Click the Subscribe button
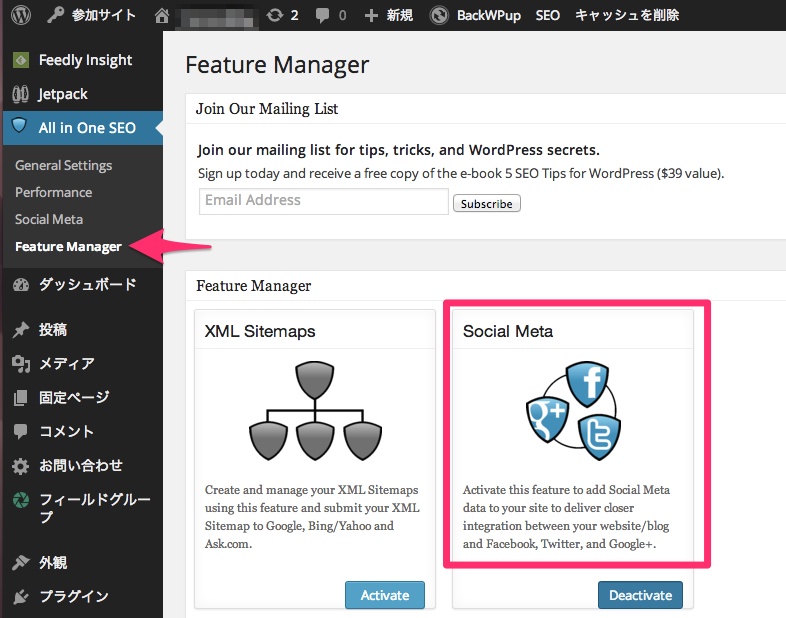The image size is (786, 618). pyautogui.click(x=487, y=203)
